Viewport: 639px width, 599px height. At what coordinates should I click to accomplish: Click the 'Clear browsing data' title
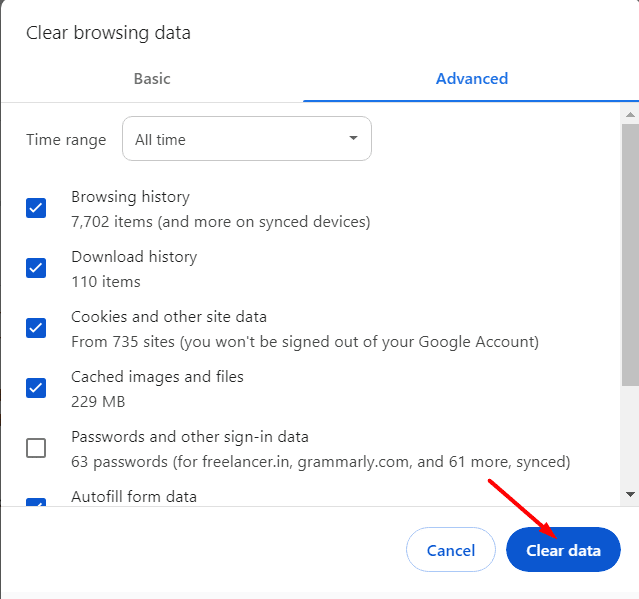(108, 33)
